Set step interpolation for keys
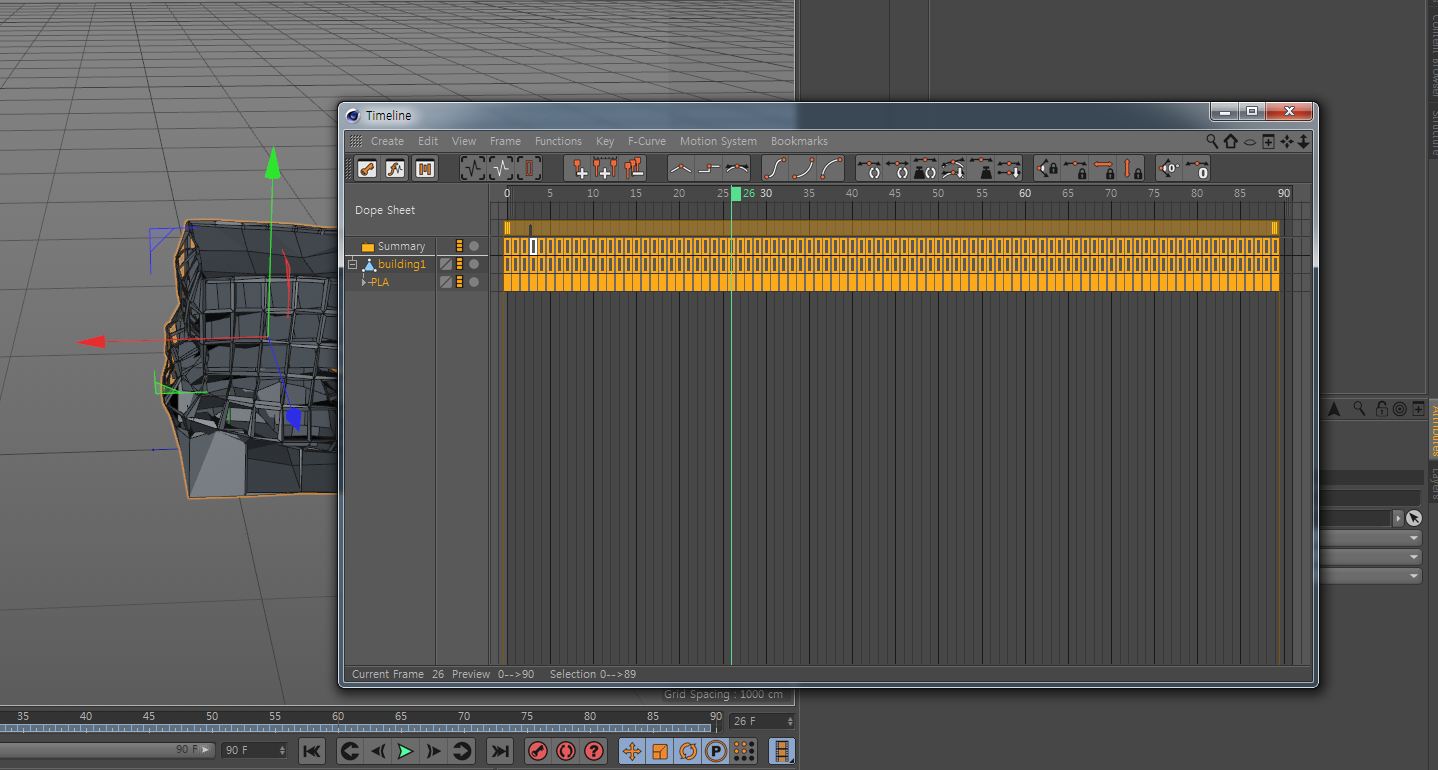 pos(708,169)
